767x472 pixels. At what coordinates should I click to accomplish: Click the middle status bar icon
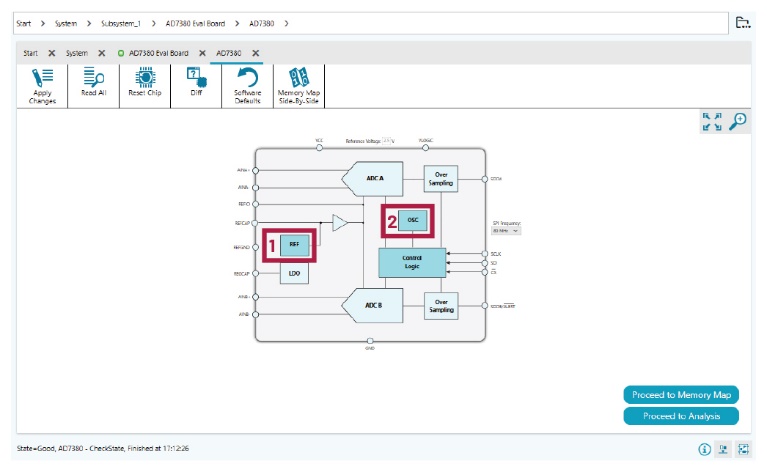(723, 449)
